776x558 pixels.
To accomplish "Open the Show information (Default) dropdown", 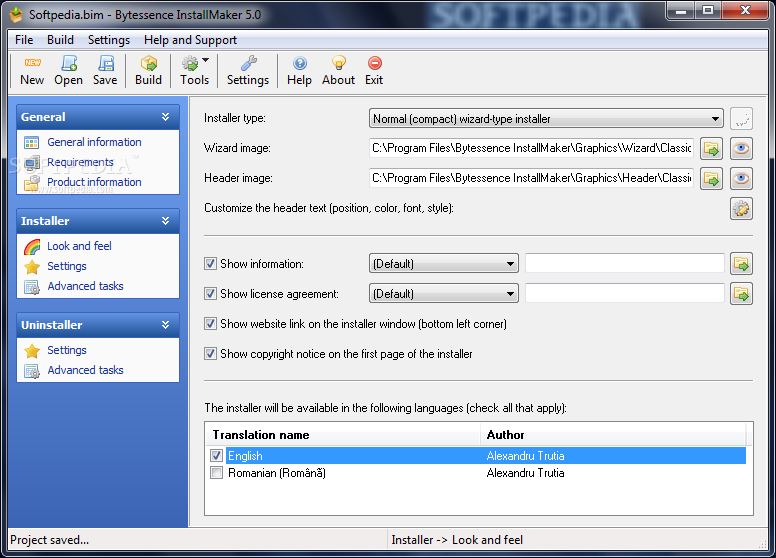I will [443, 264].
